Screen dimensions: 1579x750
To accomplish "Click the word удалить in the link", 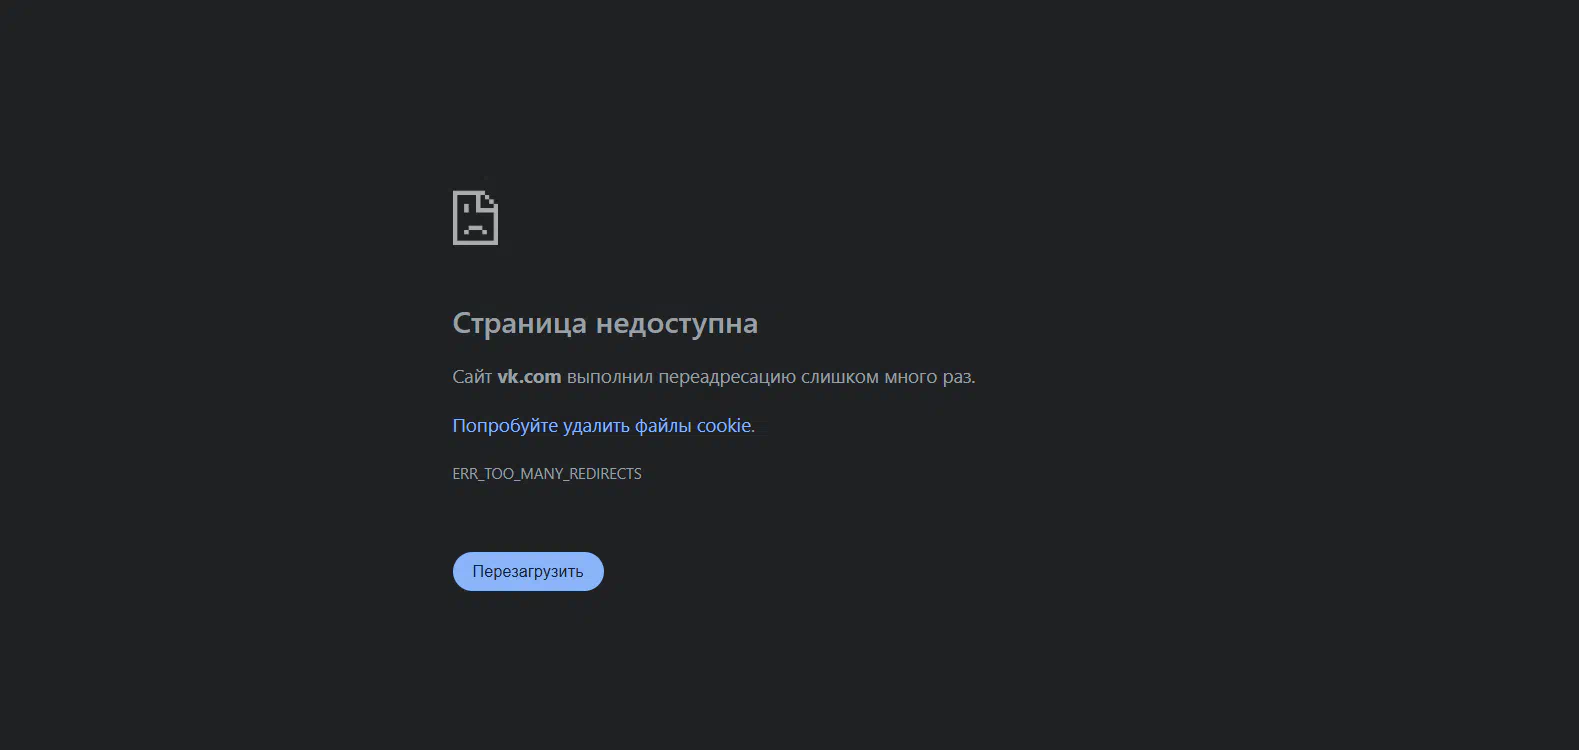I will pyautogui.click(x=596, y=426).
